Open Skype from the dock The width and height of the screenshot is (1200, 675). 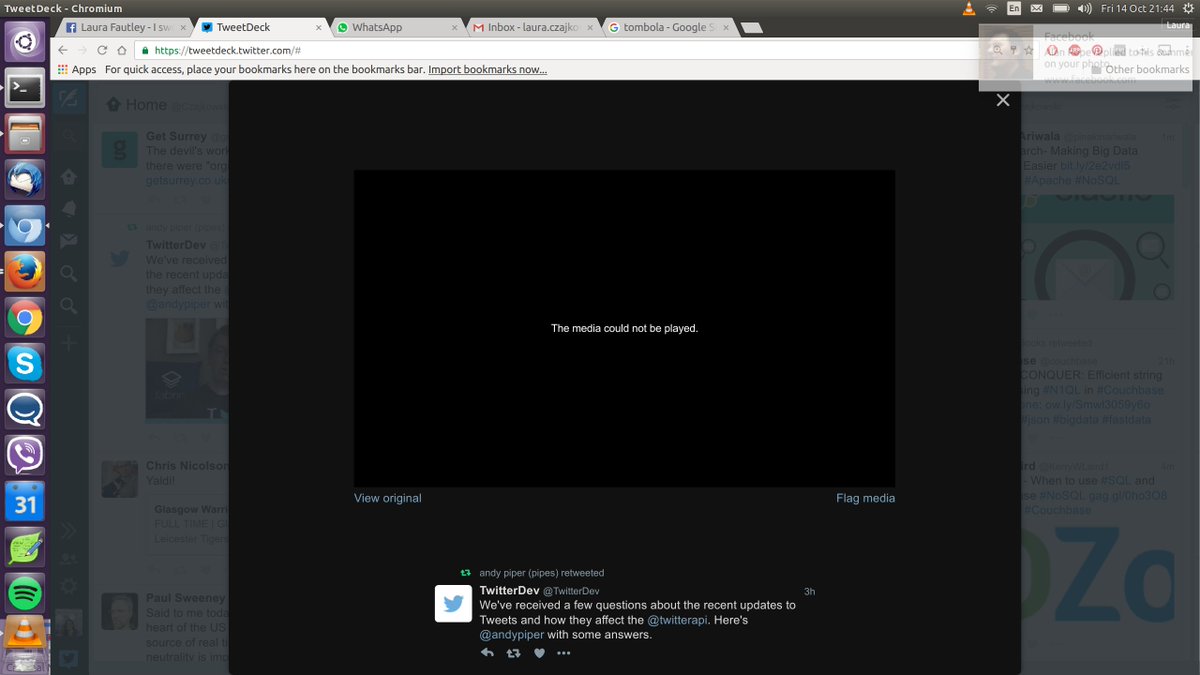pyautogui.click(x=24, y=364)
